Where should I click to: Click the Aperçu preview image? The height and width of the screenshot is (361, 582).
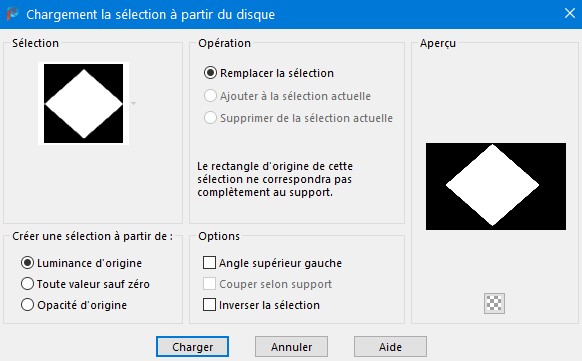pos(496,186)
